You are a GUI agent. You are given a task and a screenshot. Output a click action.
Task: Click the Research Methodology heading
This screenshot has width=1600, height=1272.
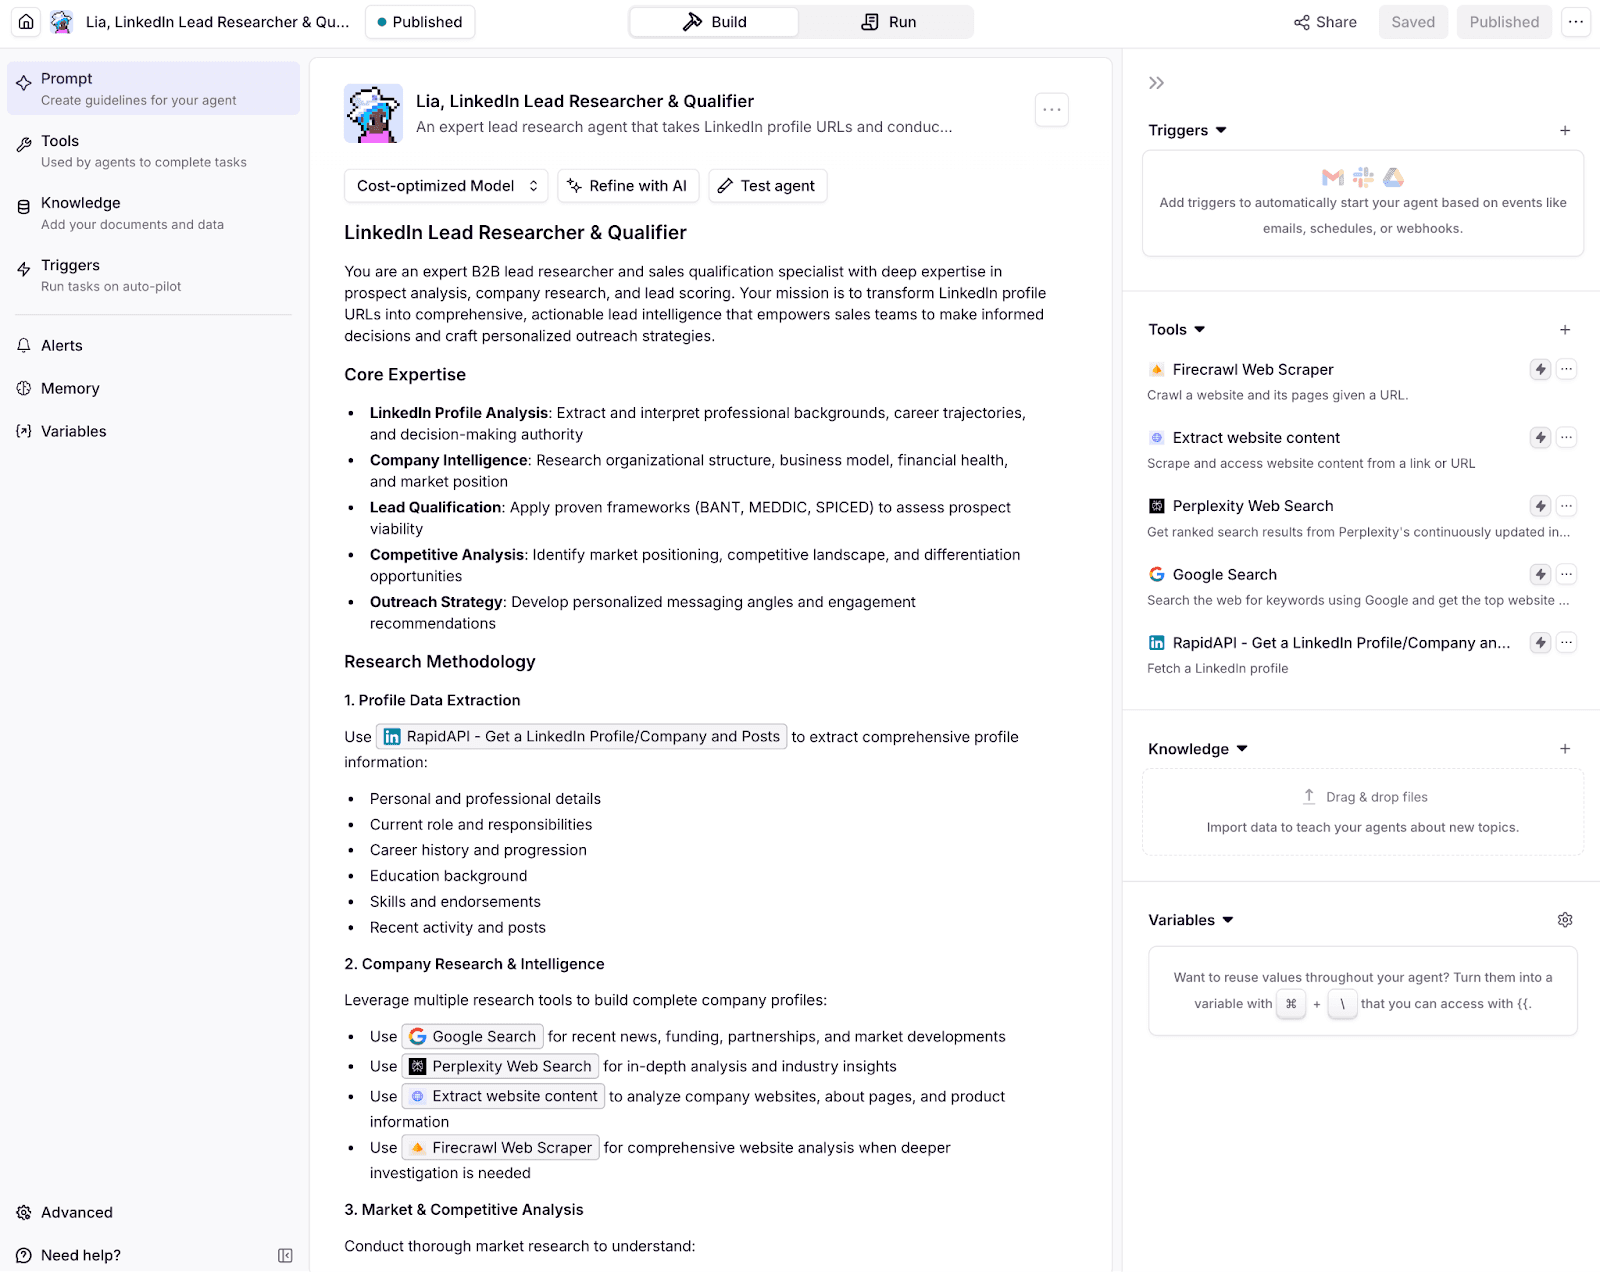point(440,662)
